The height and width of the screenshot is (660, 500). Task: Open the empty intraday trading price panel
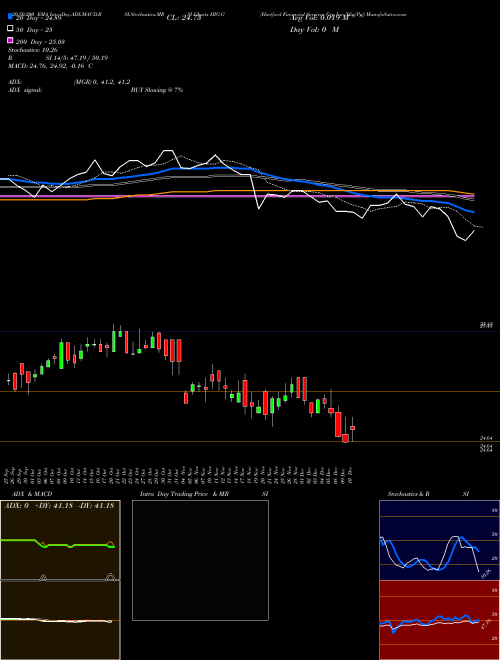(x=200, y=560)
